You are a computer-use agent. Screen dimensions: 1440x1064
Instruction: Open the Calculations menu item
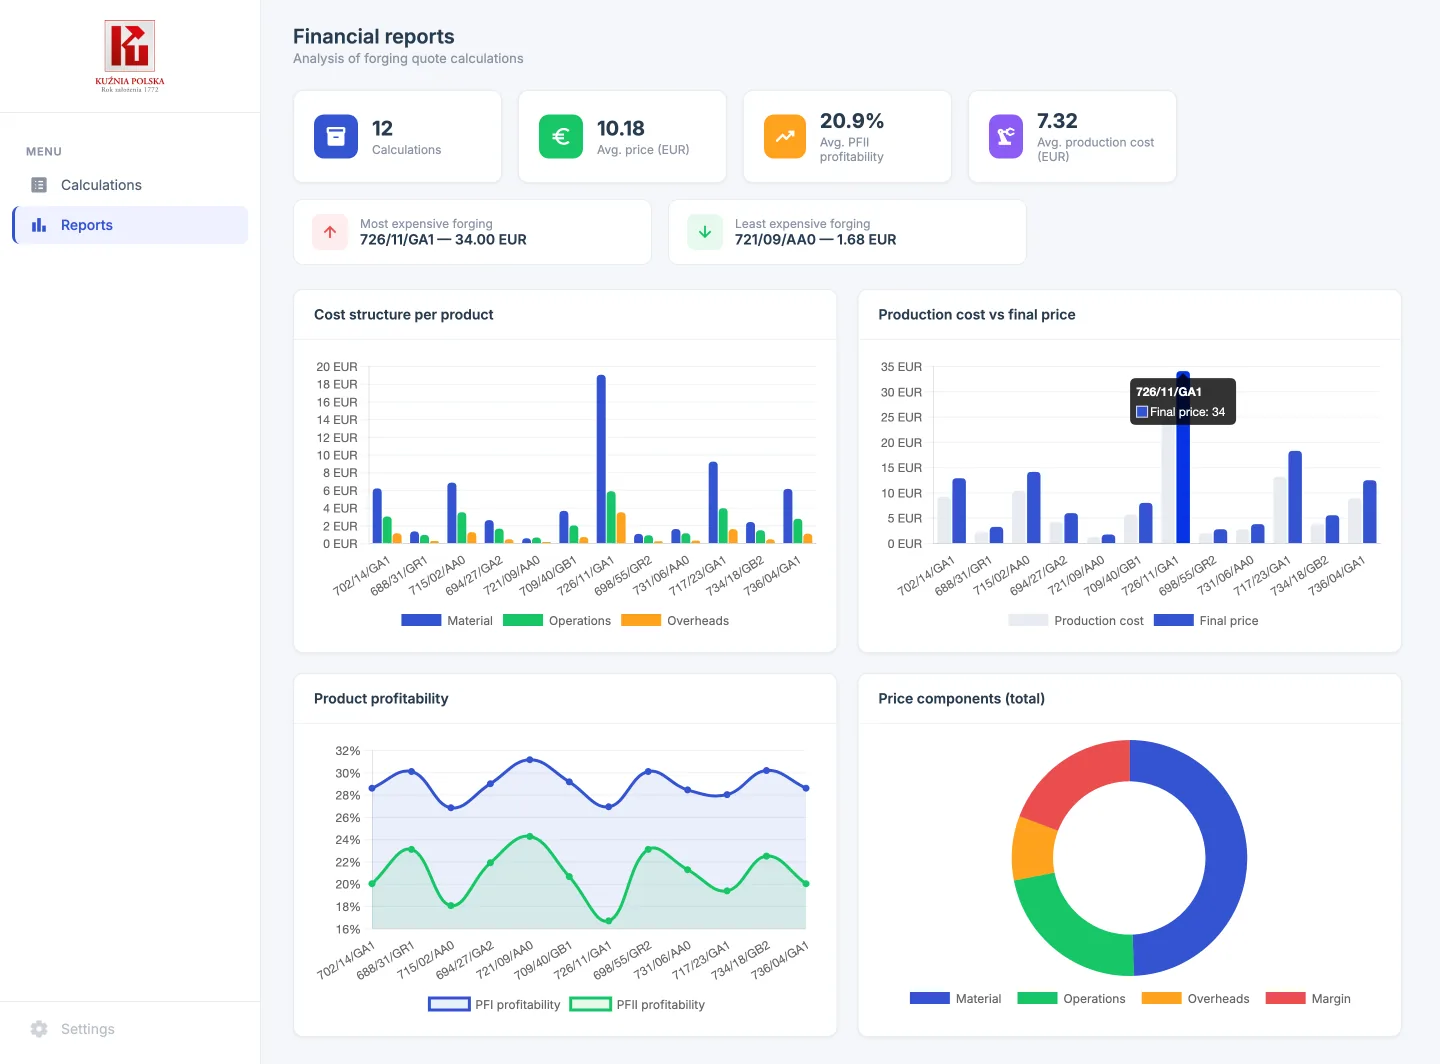click(130, 185)
